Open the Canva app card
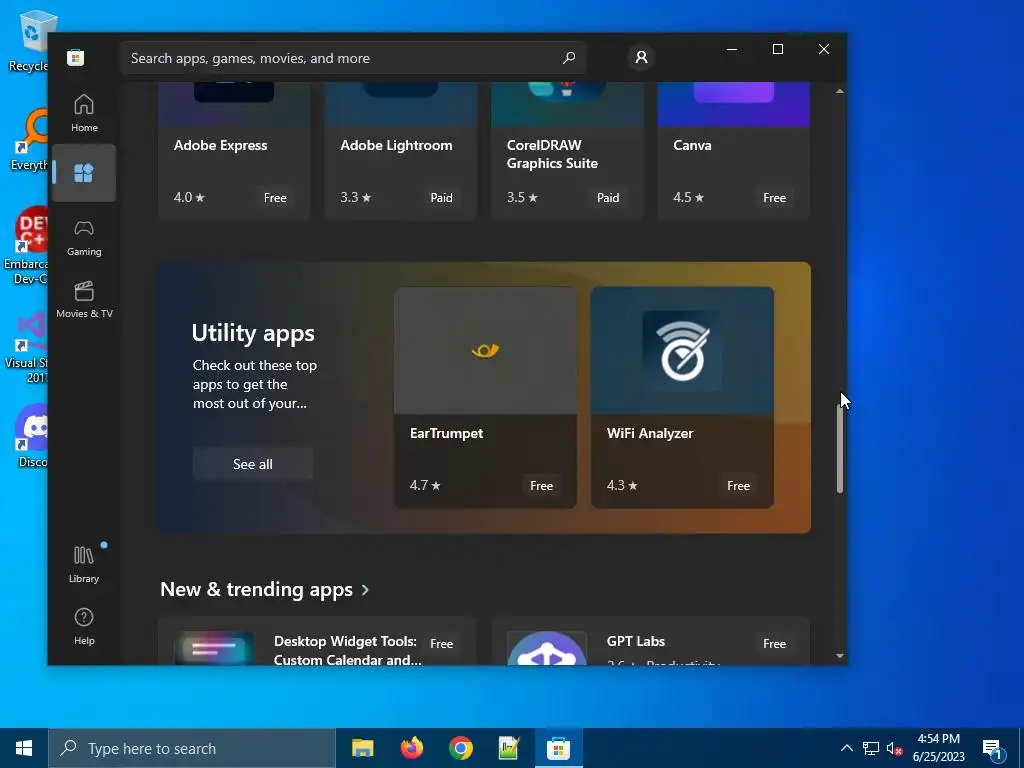 click(733, 152)
